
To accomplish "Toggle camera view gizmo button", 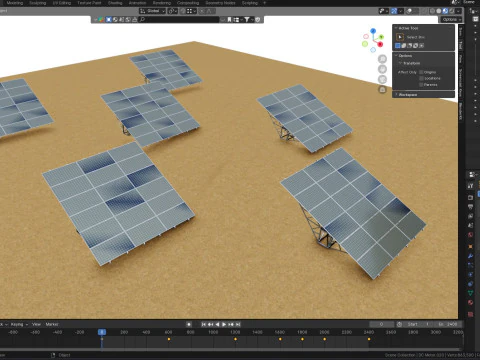I will coord(382,79).
